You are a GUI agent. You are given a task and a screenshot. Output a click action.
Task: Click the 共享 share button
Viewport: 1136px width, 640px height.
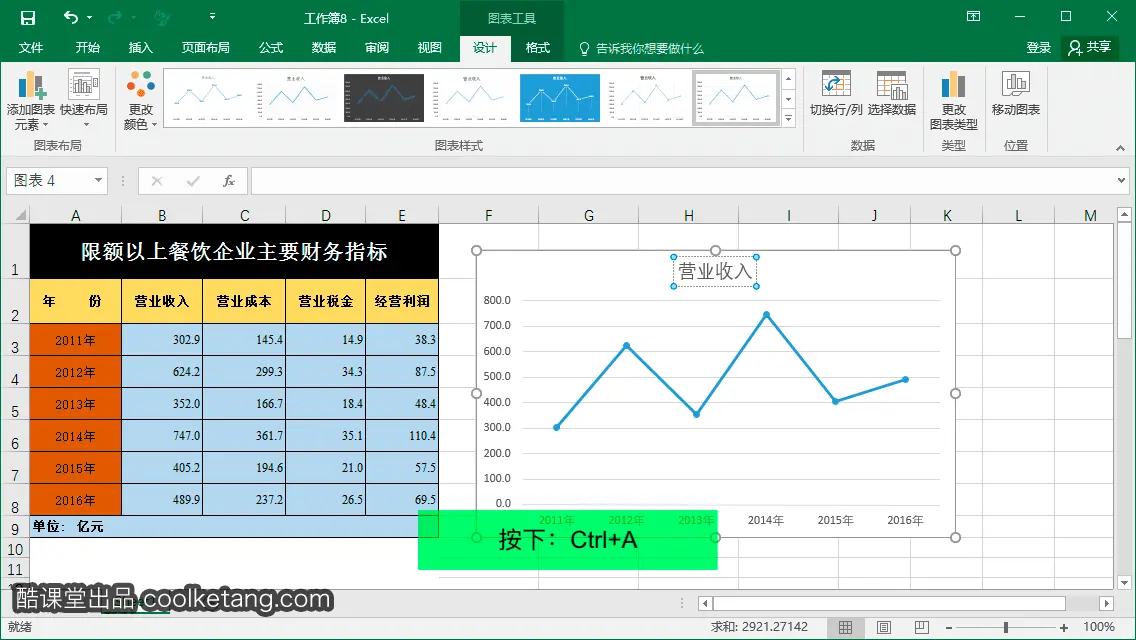pyautogui.click(x=1090, y=48)
